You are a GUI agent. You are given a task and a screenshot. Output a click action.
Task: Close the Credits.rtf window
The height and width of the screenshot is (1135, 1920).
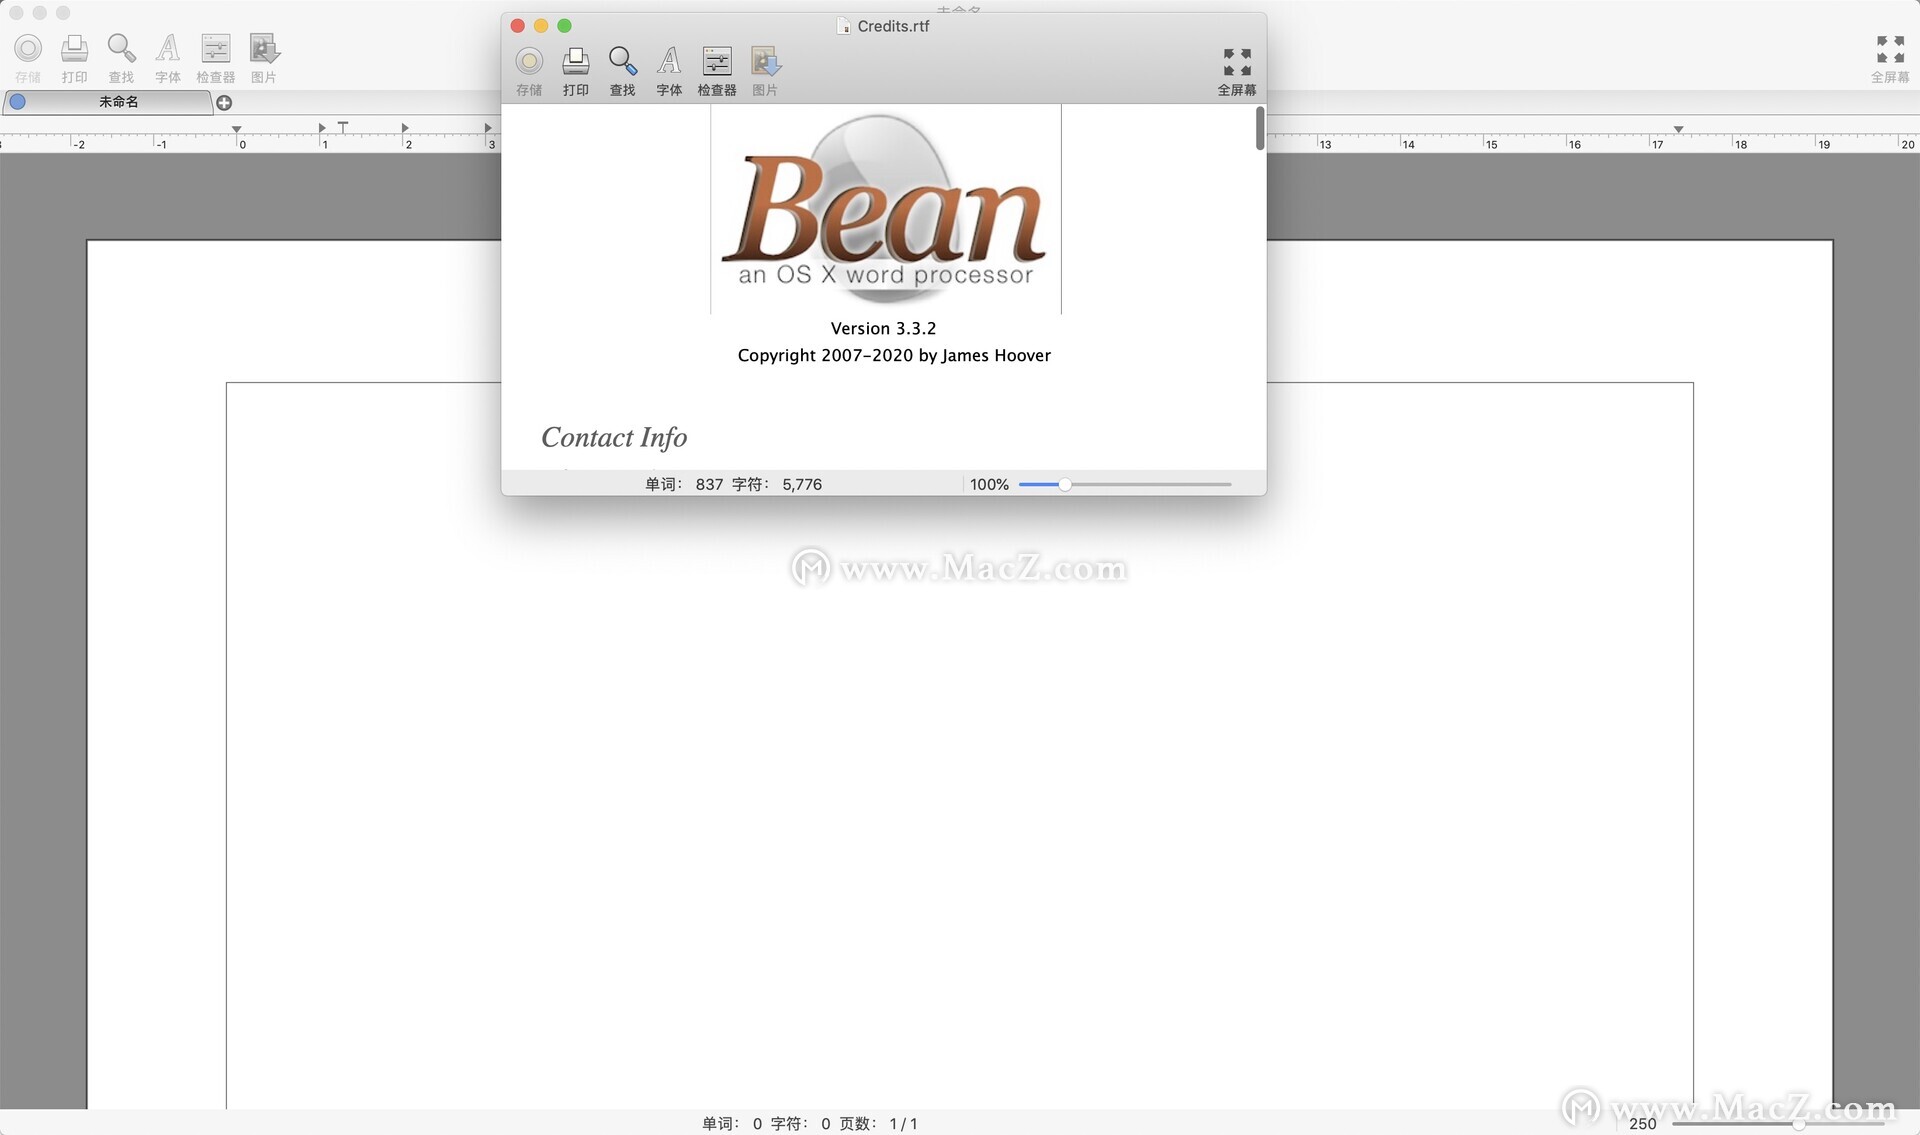pyautogui.click(x=518, y=26)
